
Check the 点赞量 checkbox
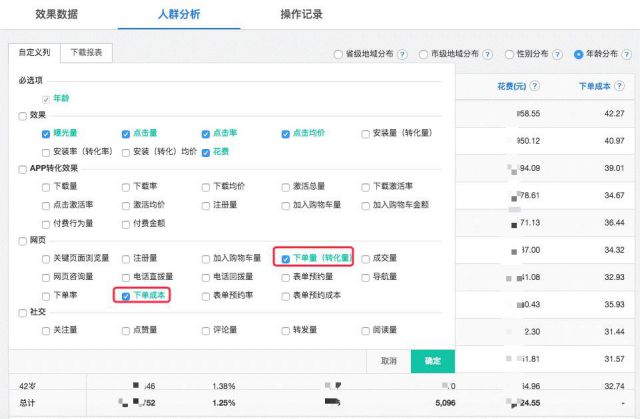tap(125, 329)
